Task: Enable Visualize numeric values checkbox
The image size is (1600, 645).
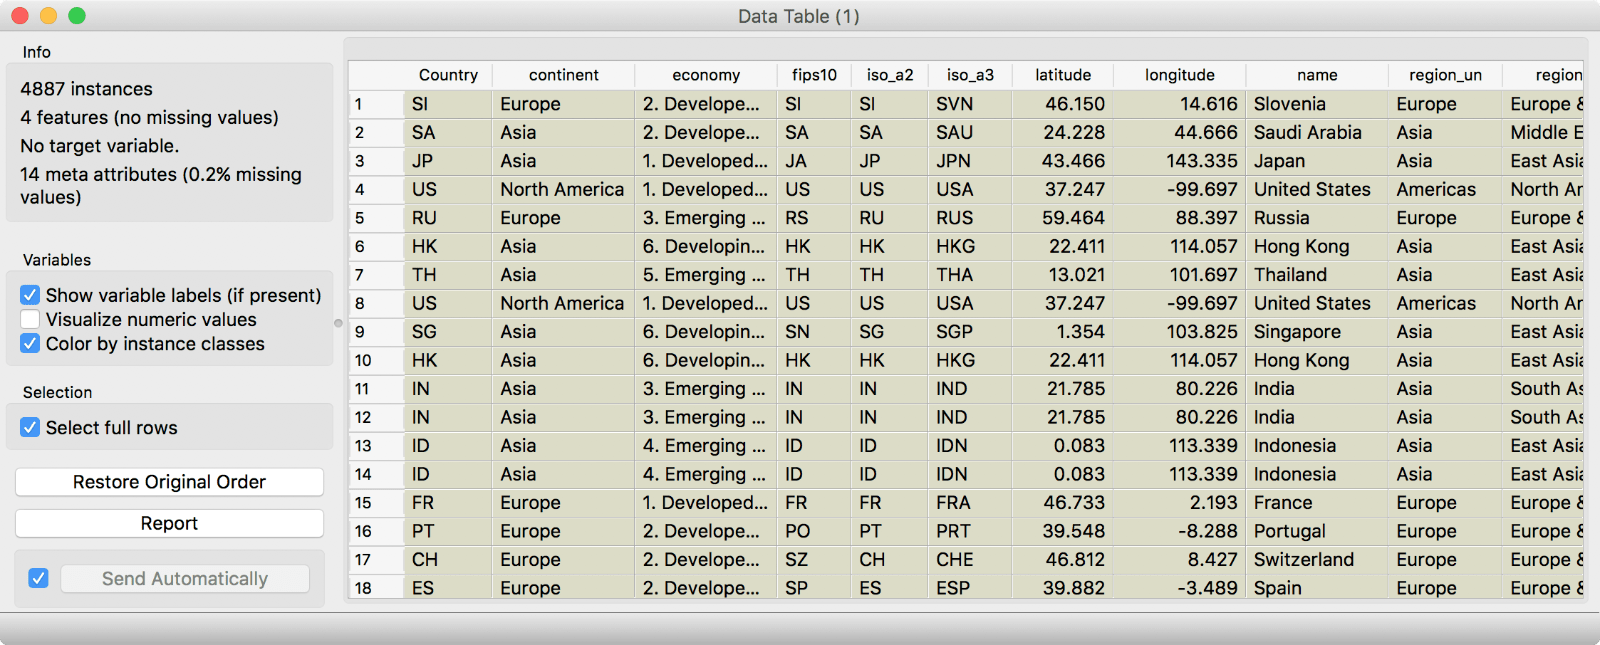Action: click(30, 319)
